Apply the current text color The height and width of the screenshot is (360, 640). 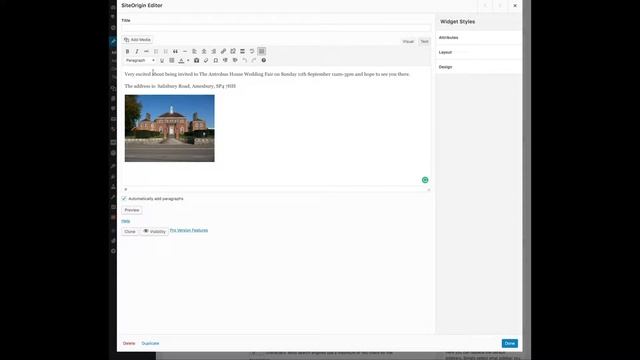(181, 60)
